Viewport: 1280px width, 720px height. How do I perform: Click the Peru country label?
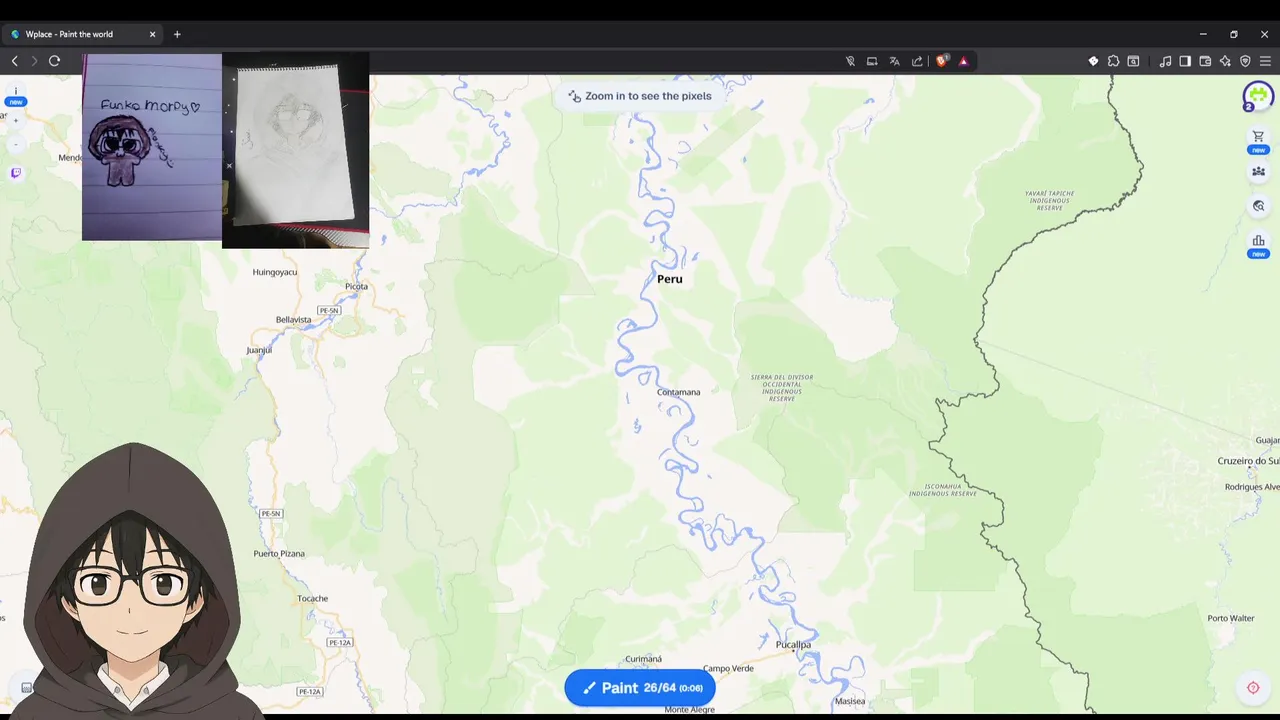tap(670, 279)
